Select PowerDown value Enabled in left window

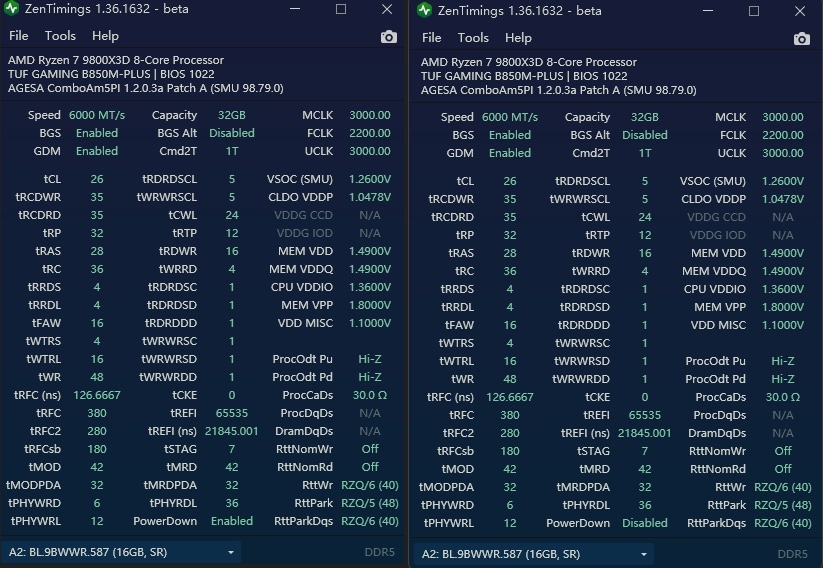coord(232,521)
